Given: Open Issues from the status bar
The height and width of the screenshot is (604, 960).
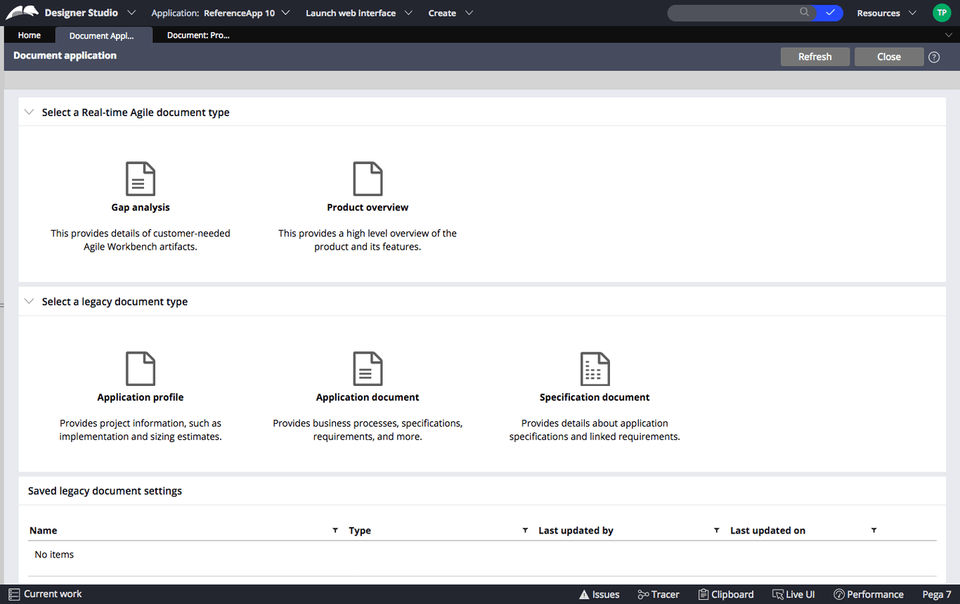Looking at the screenshot, I should click(599, 594).
